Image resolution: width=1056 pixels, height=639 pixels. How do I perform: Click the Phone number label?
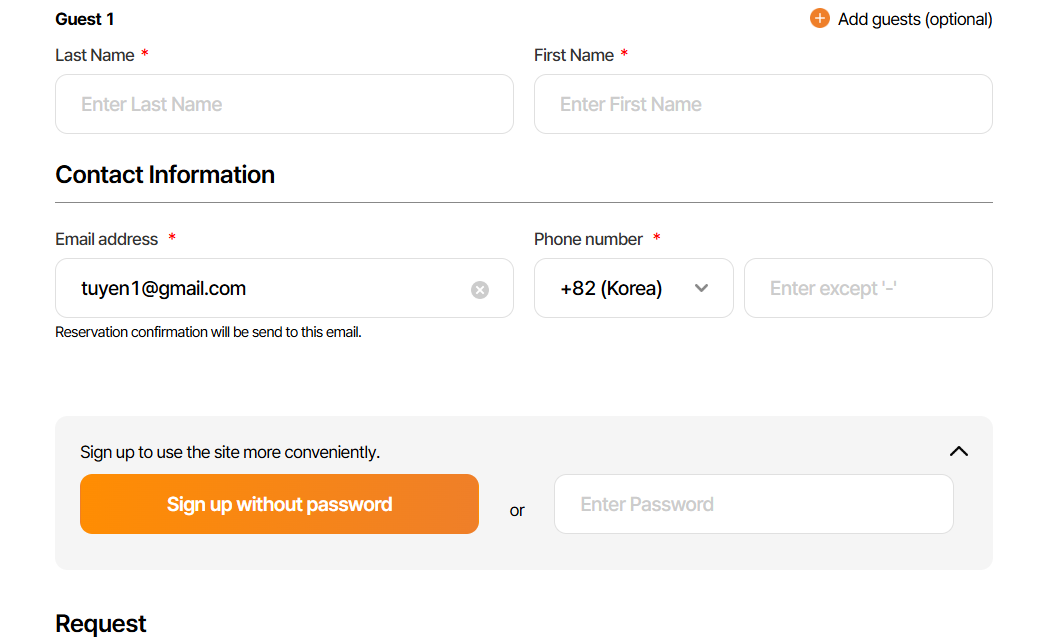pyautogui.click(x=588, y=239)
